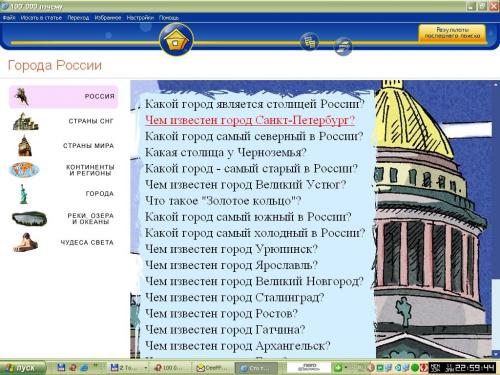Open link 'Чем известен город Великий Устюг?'
The height and width of the screenshot is (375, 500).
(x=246, y=184)
